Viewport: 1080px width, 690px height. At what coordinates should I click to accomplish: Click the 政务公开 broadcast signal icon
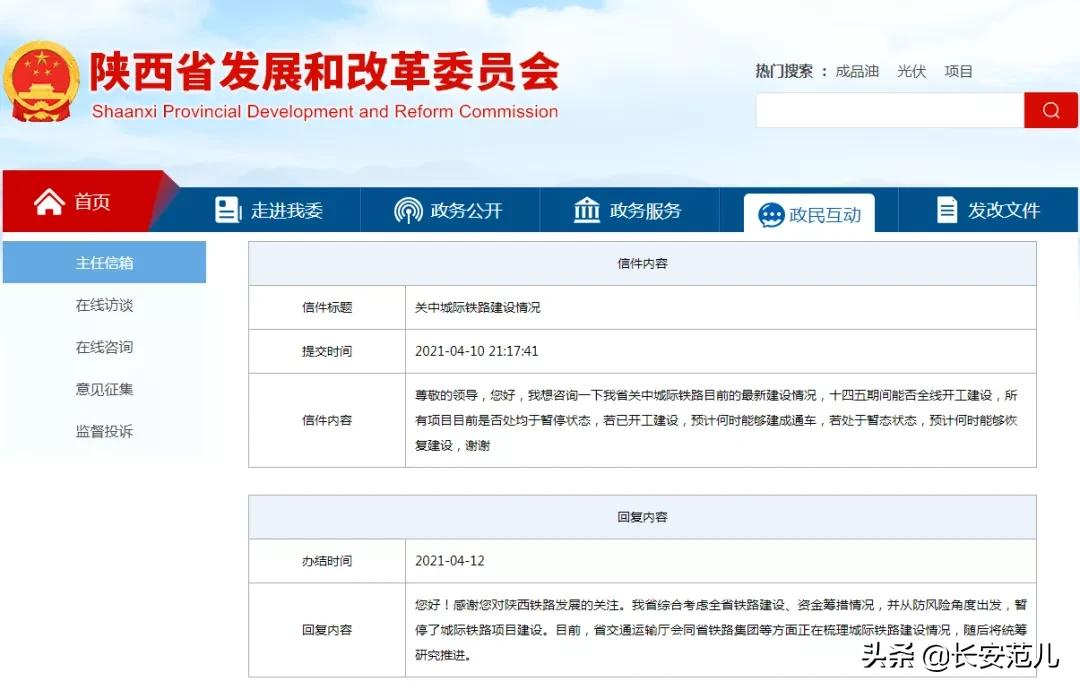(408, 210)
